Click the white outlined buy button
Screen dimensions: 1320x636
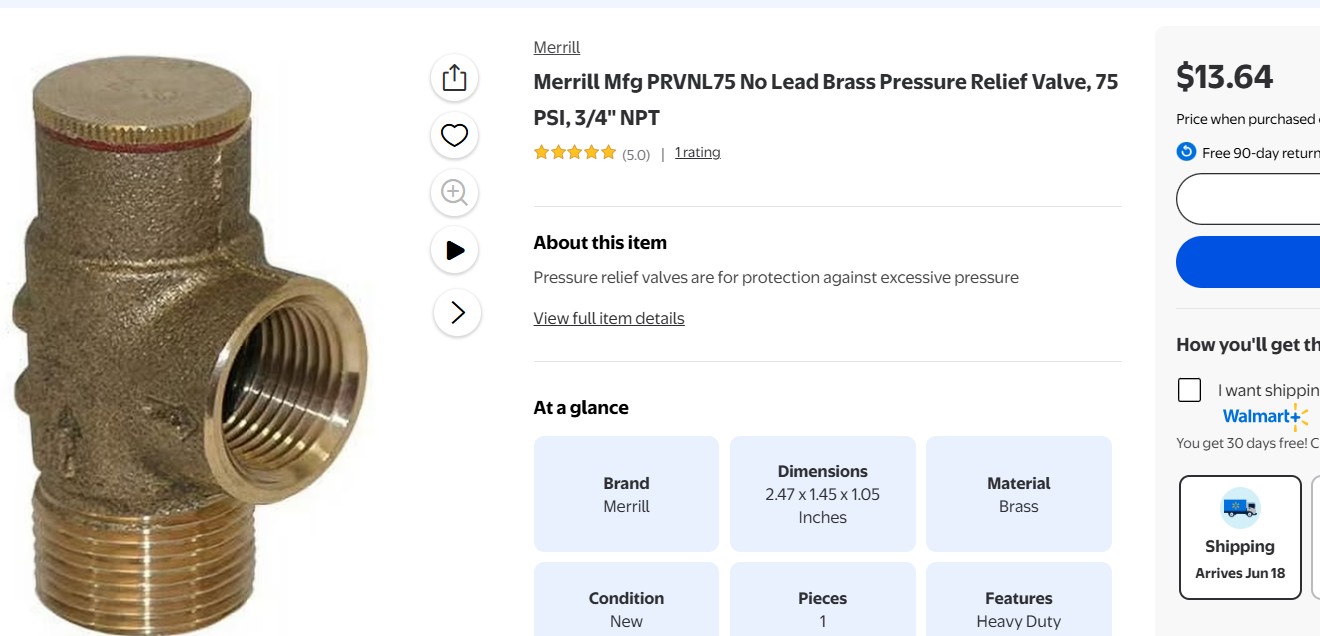[x=1250, y=199]
